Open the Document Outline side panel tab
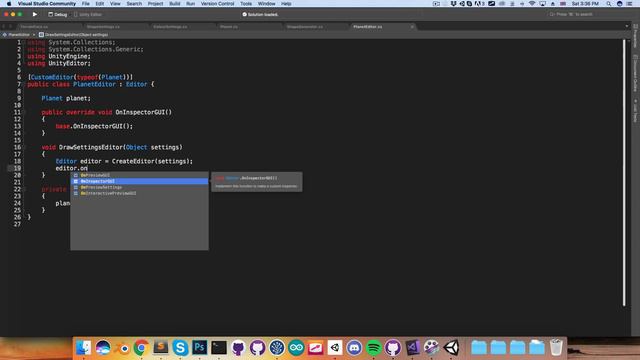The height and width of the screenshot is (360, 640). (x=635, y=73)
